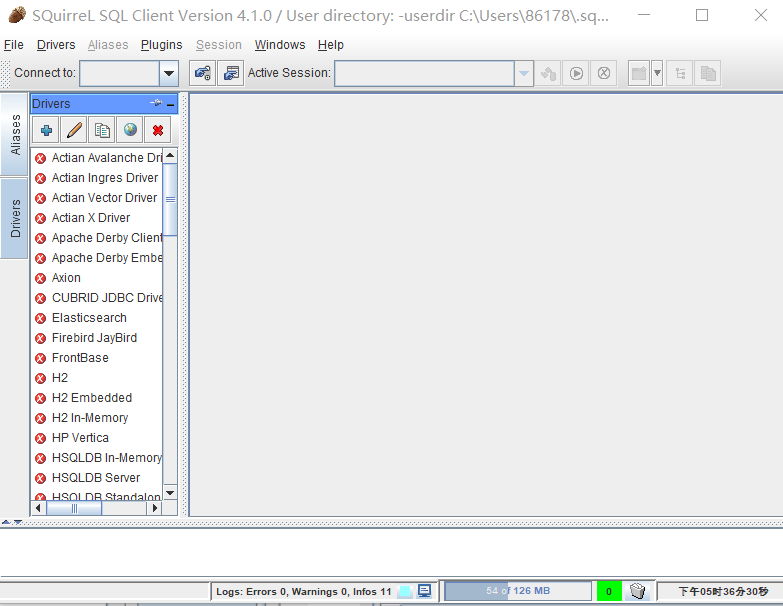
Task: Select the Elasticsearch driver entry
Action: [98, 317]
